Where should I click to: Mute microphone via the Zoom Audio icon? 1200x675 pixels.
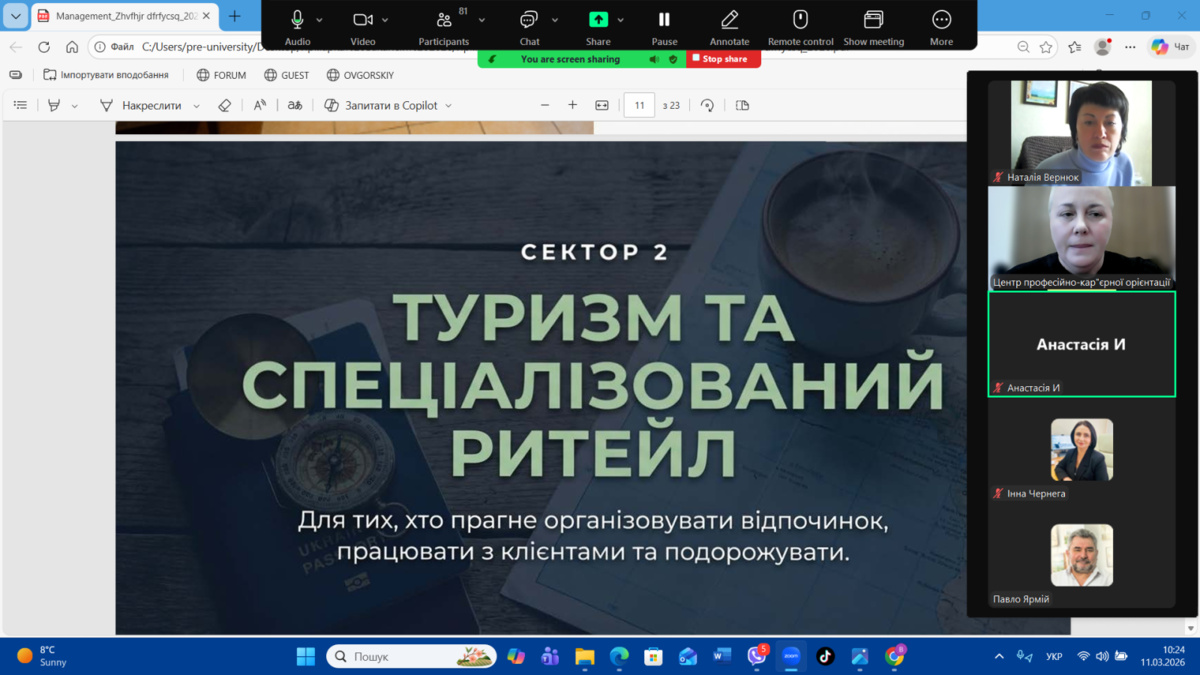coord(297,20)
